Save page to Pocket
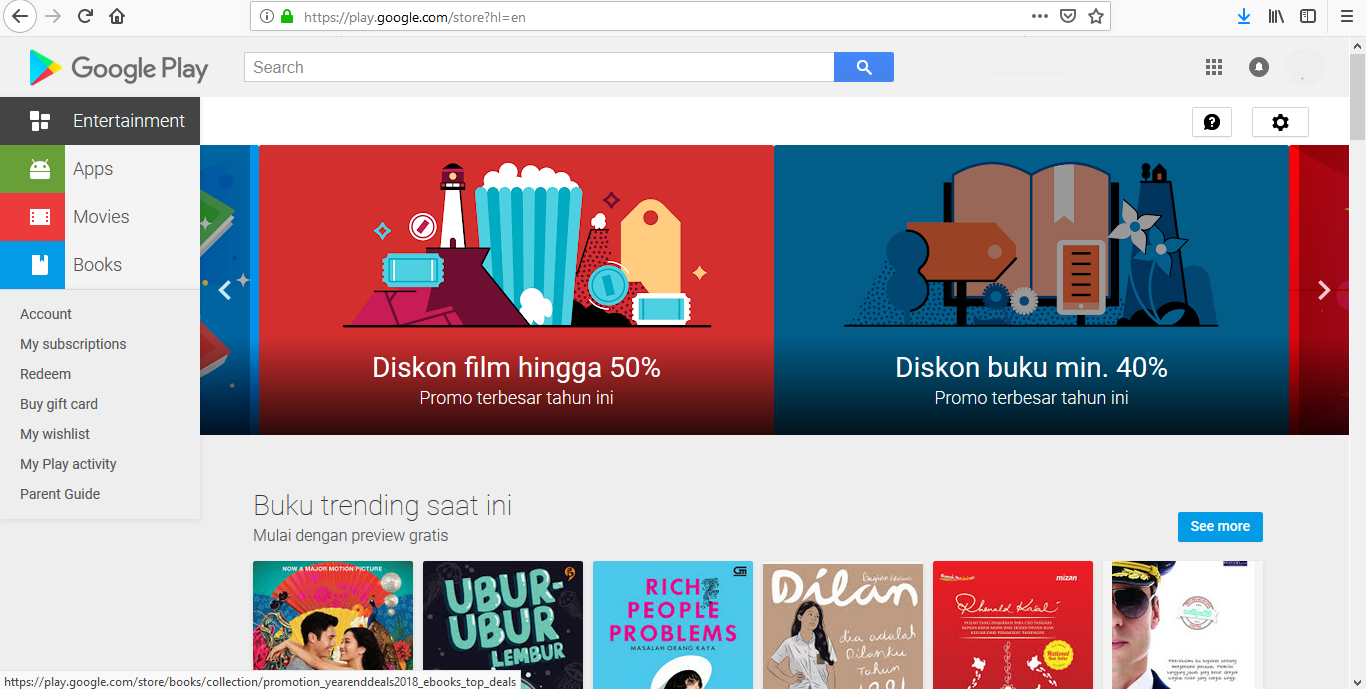The width and height of the screenshot is (1369, 689). click(x=1068, y=16)
